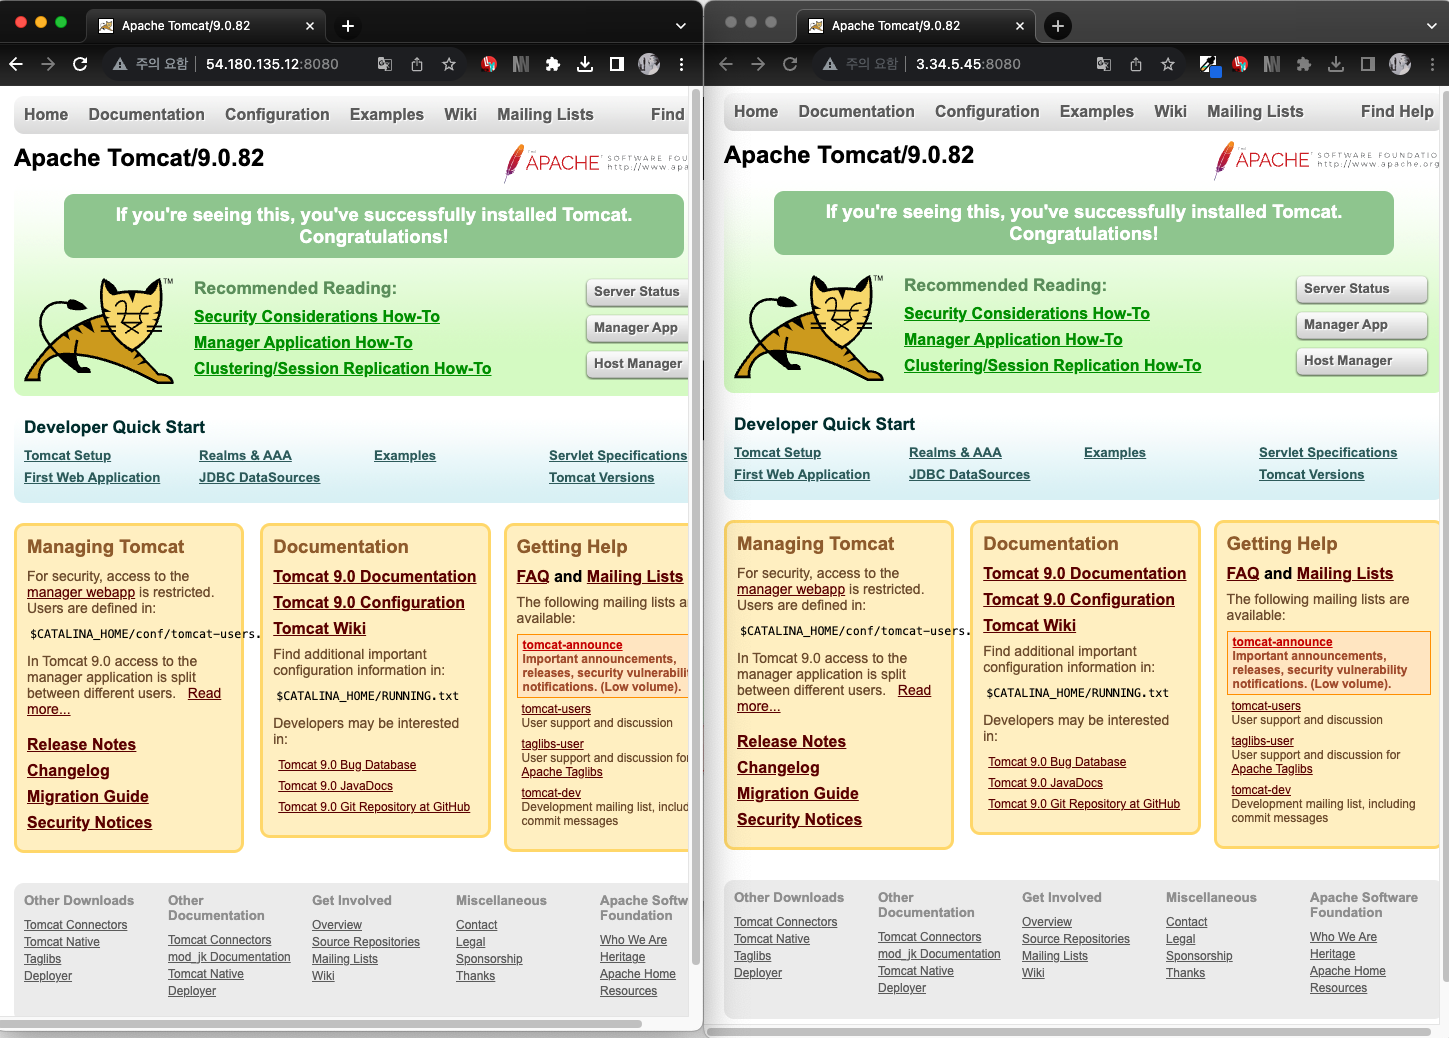Screen dimensions: 1449x1038
Task: Expand tab search chevron in left window
Action: click(x=681, y=26)
